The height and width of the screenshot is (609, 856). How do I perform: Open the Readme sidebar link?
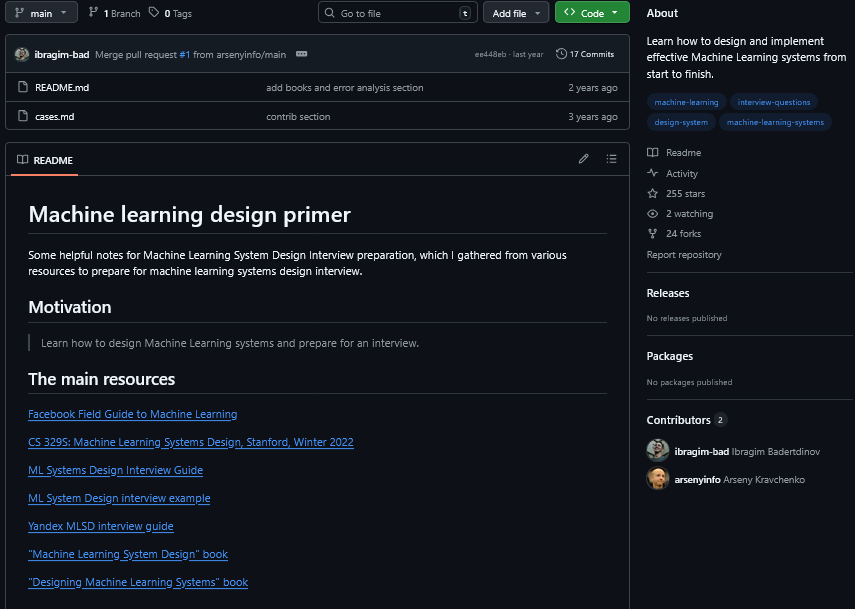(683, 153)
